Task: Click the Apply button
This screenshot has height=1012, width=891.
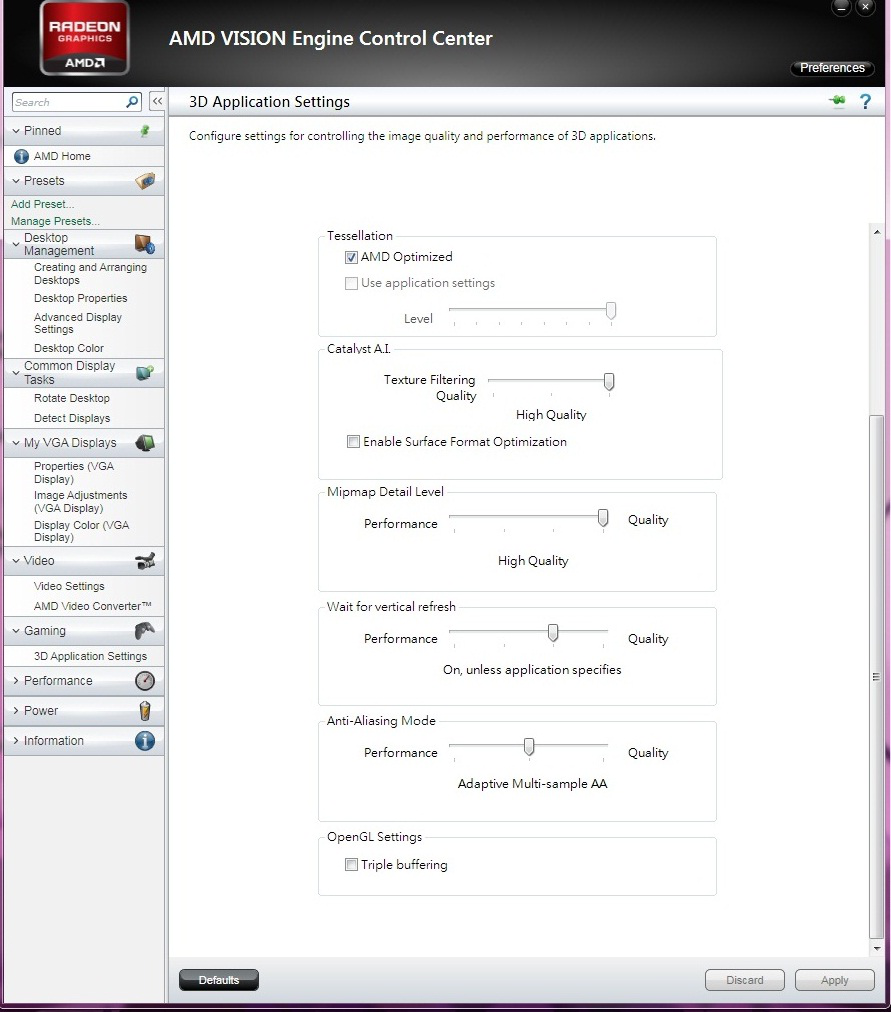Action: [834, 980]
